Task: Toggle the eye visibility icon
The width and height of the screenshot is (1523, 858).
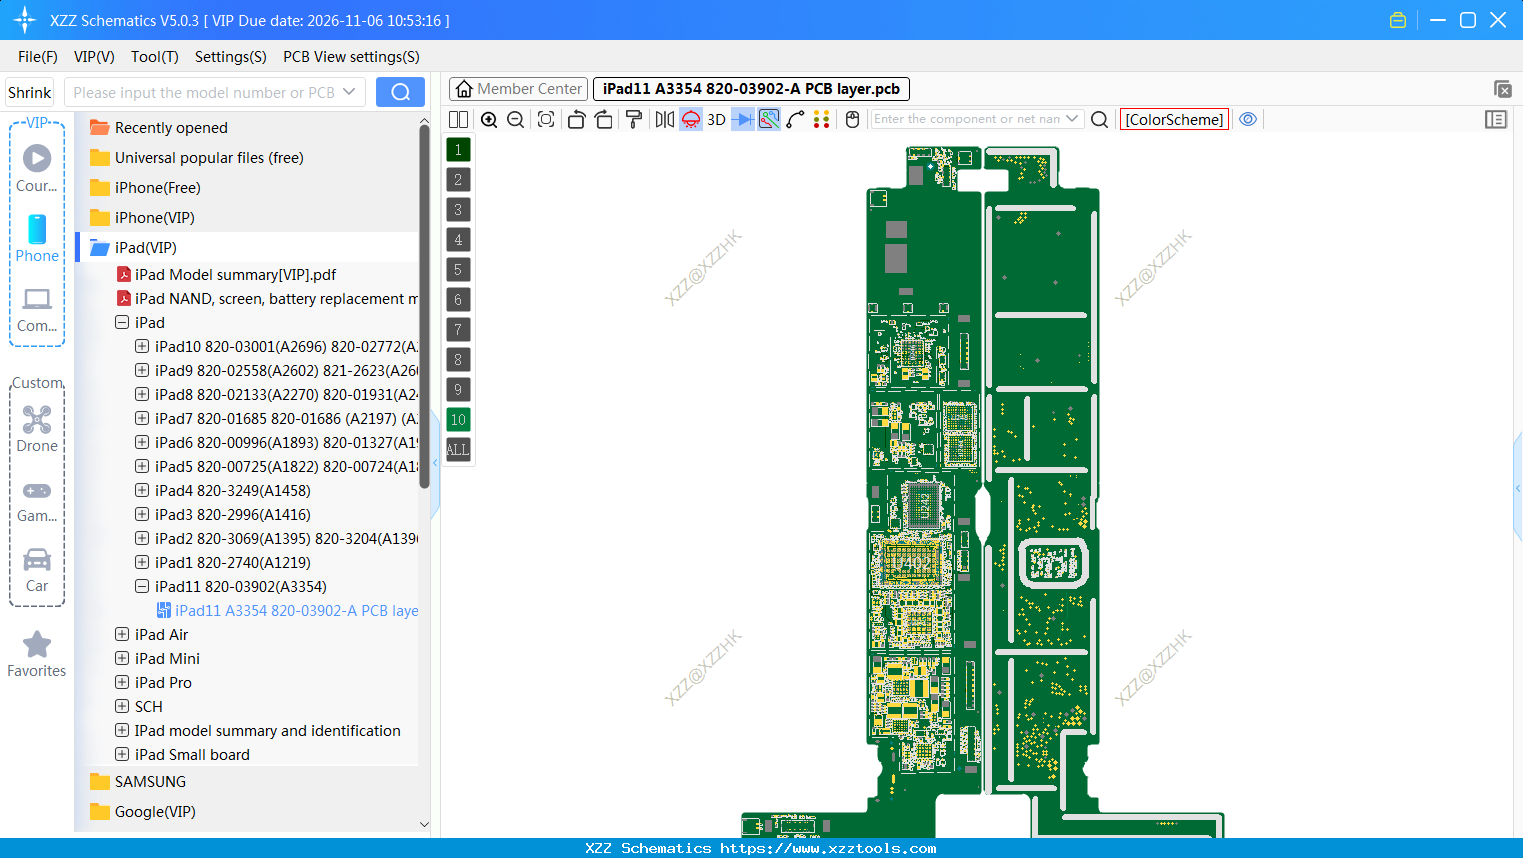Action: click(1248, 120)
